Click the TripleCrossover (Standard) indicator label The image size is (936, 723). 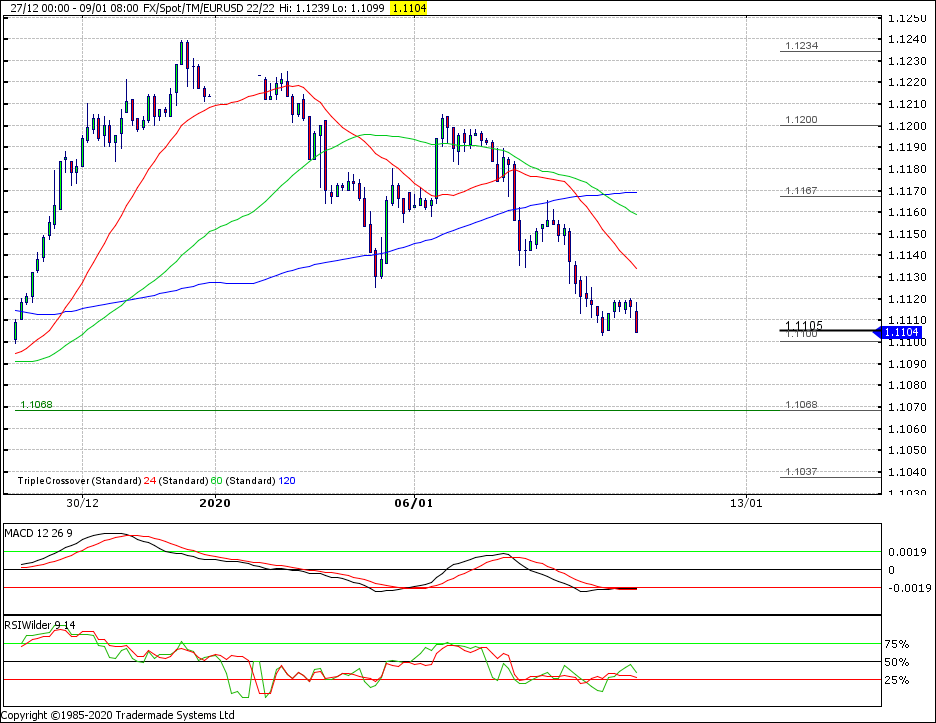(x=79, y=481)
